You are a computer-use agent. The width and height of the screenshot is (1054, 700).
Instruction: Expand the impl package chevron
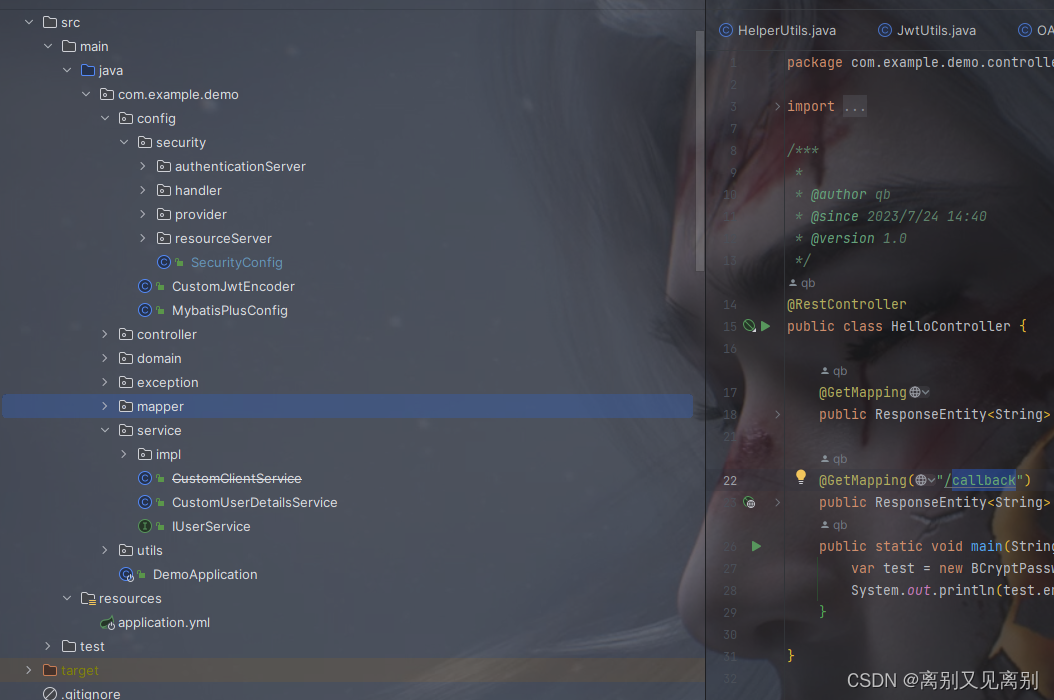tap(124, 454)
